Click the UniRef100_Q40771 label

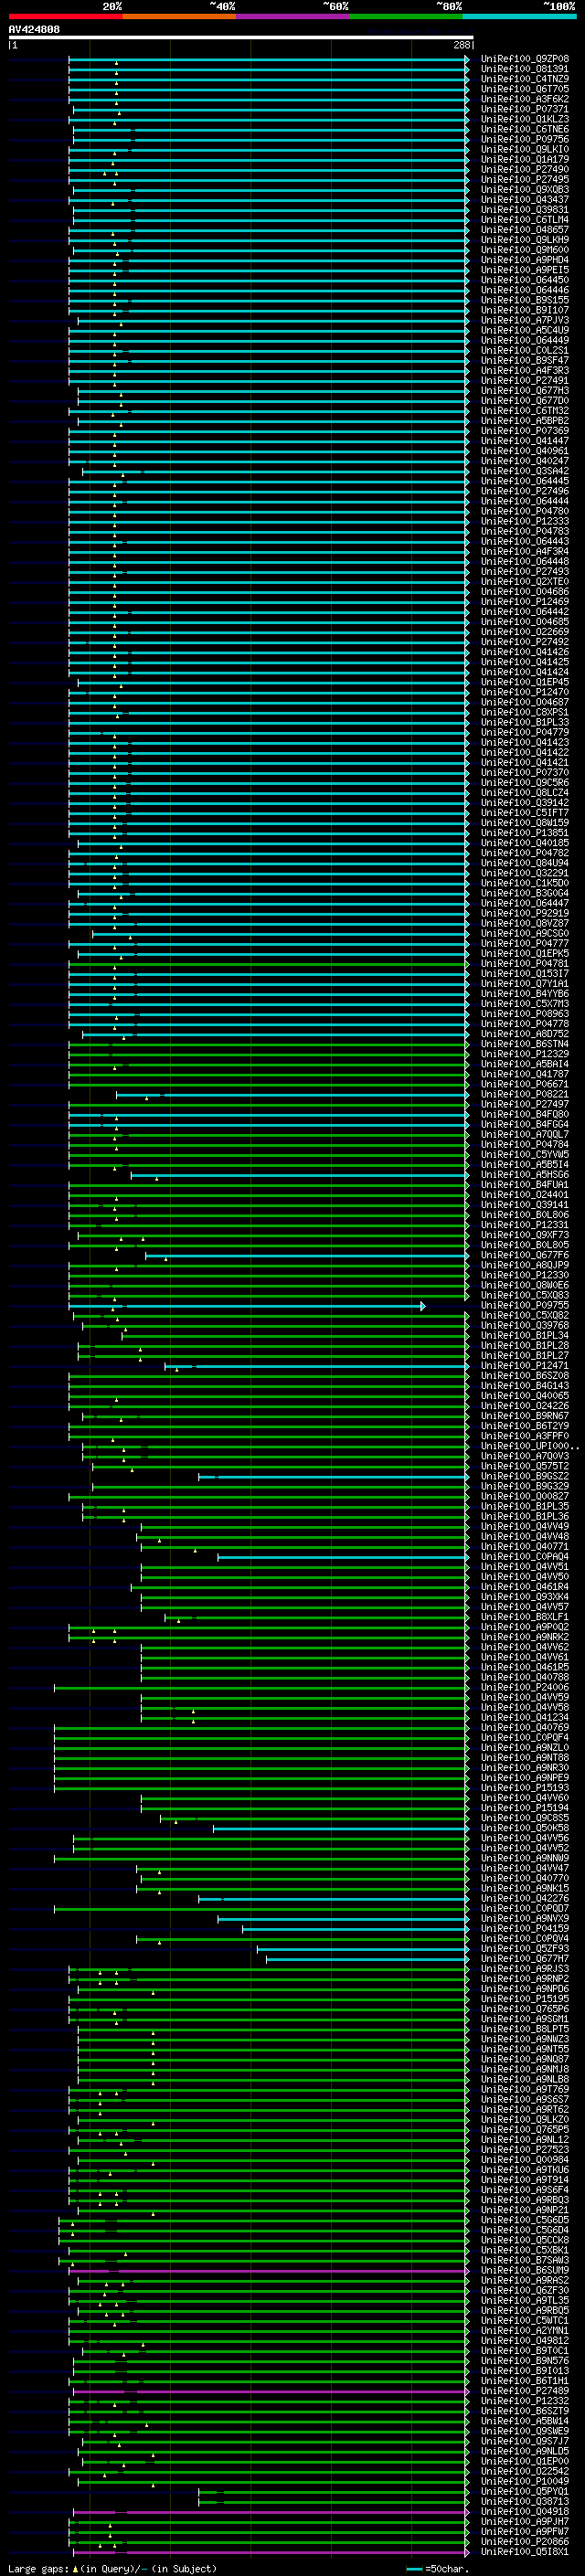(x=525, y=1546)
